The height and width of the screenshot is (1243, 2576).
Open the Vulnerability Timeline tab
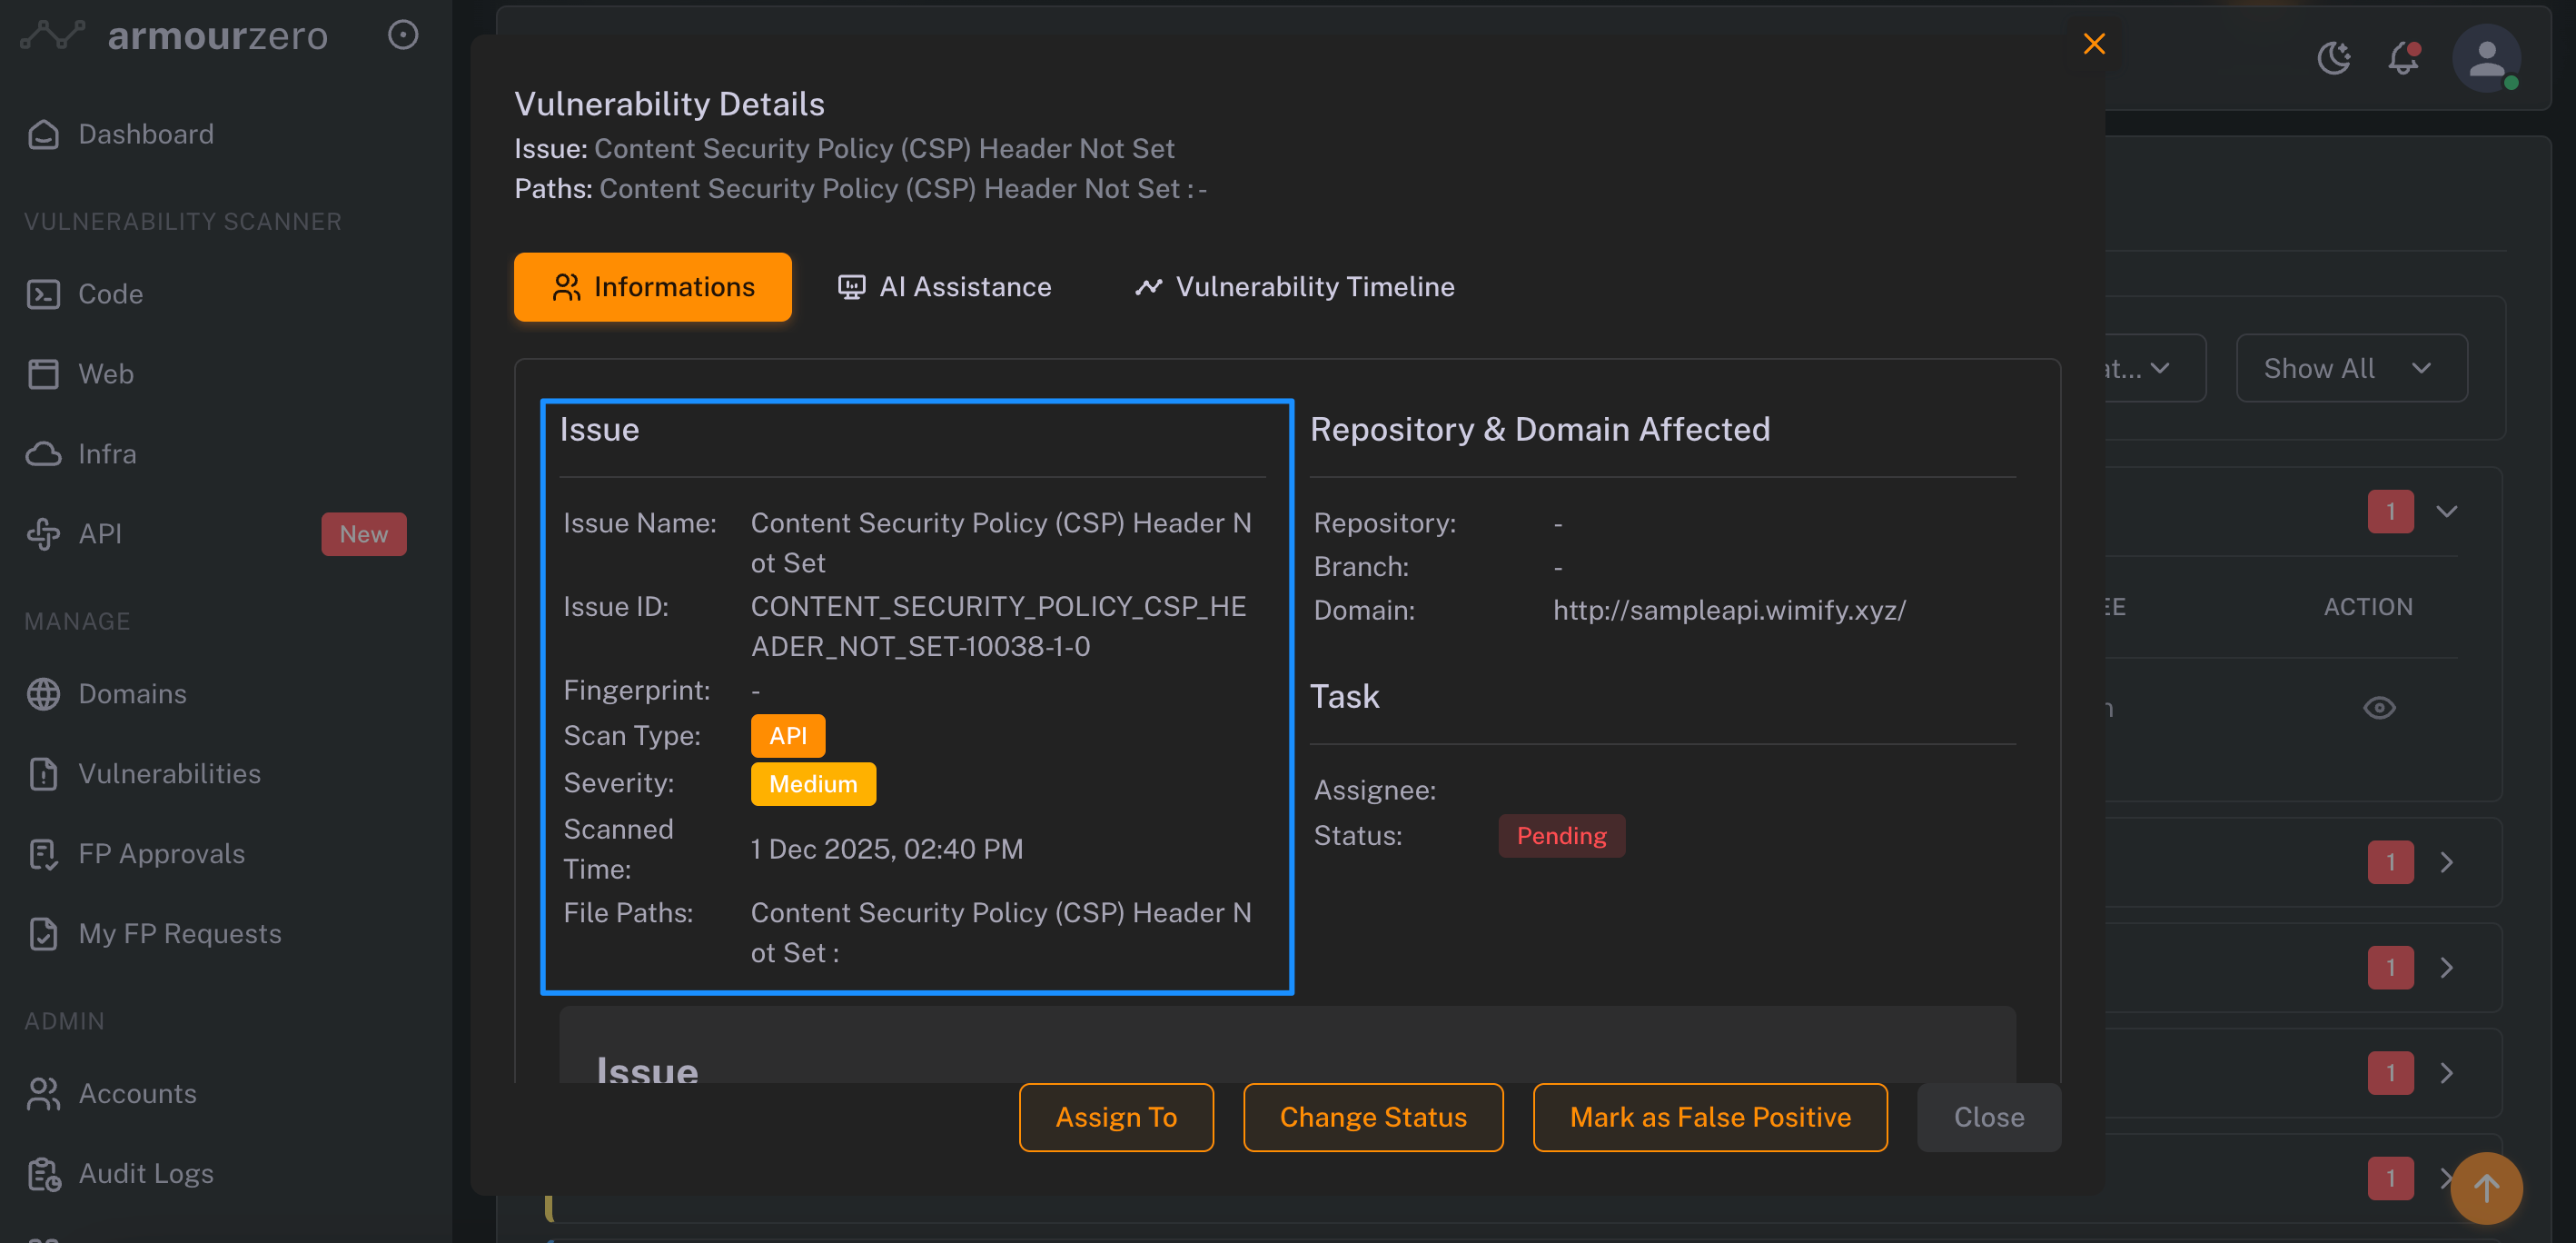tap(1295, 287)
